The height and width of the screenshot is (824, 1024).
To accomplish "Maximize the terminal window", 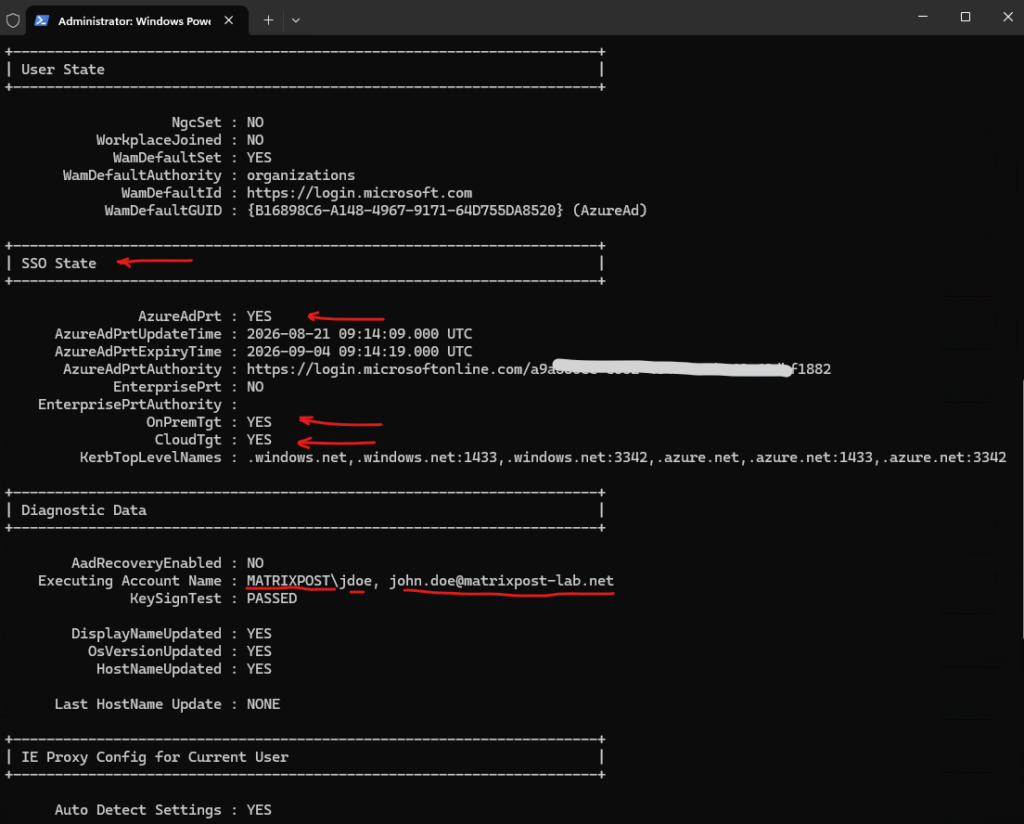I will coord(965,17).
